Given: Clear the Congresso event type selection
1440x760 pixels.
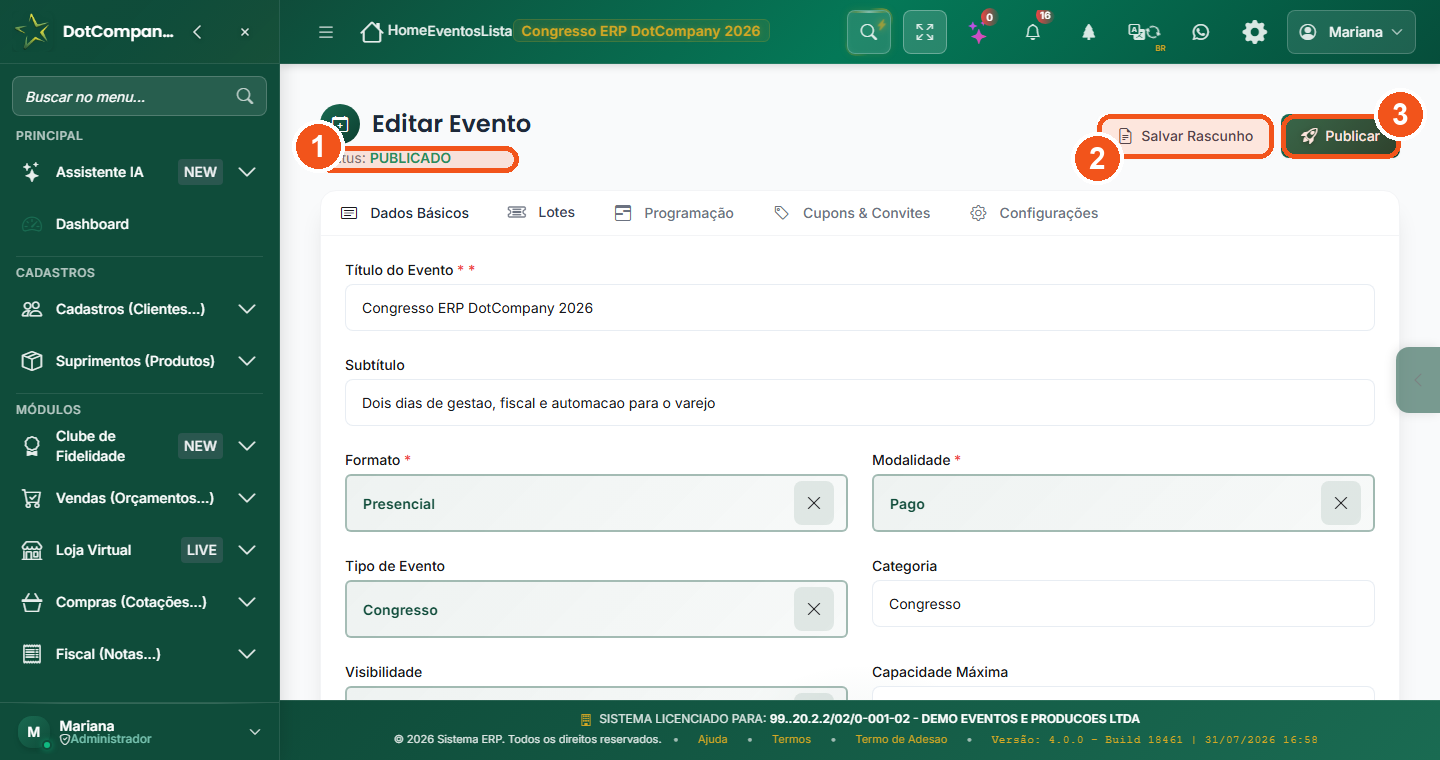Looking at the screenshot, I should [814, 609].
